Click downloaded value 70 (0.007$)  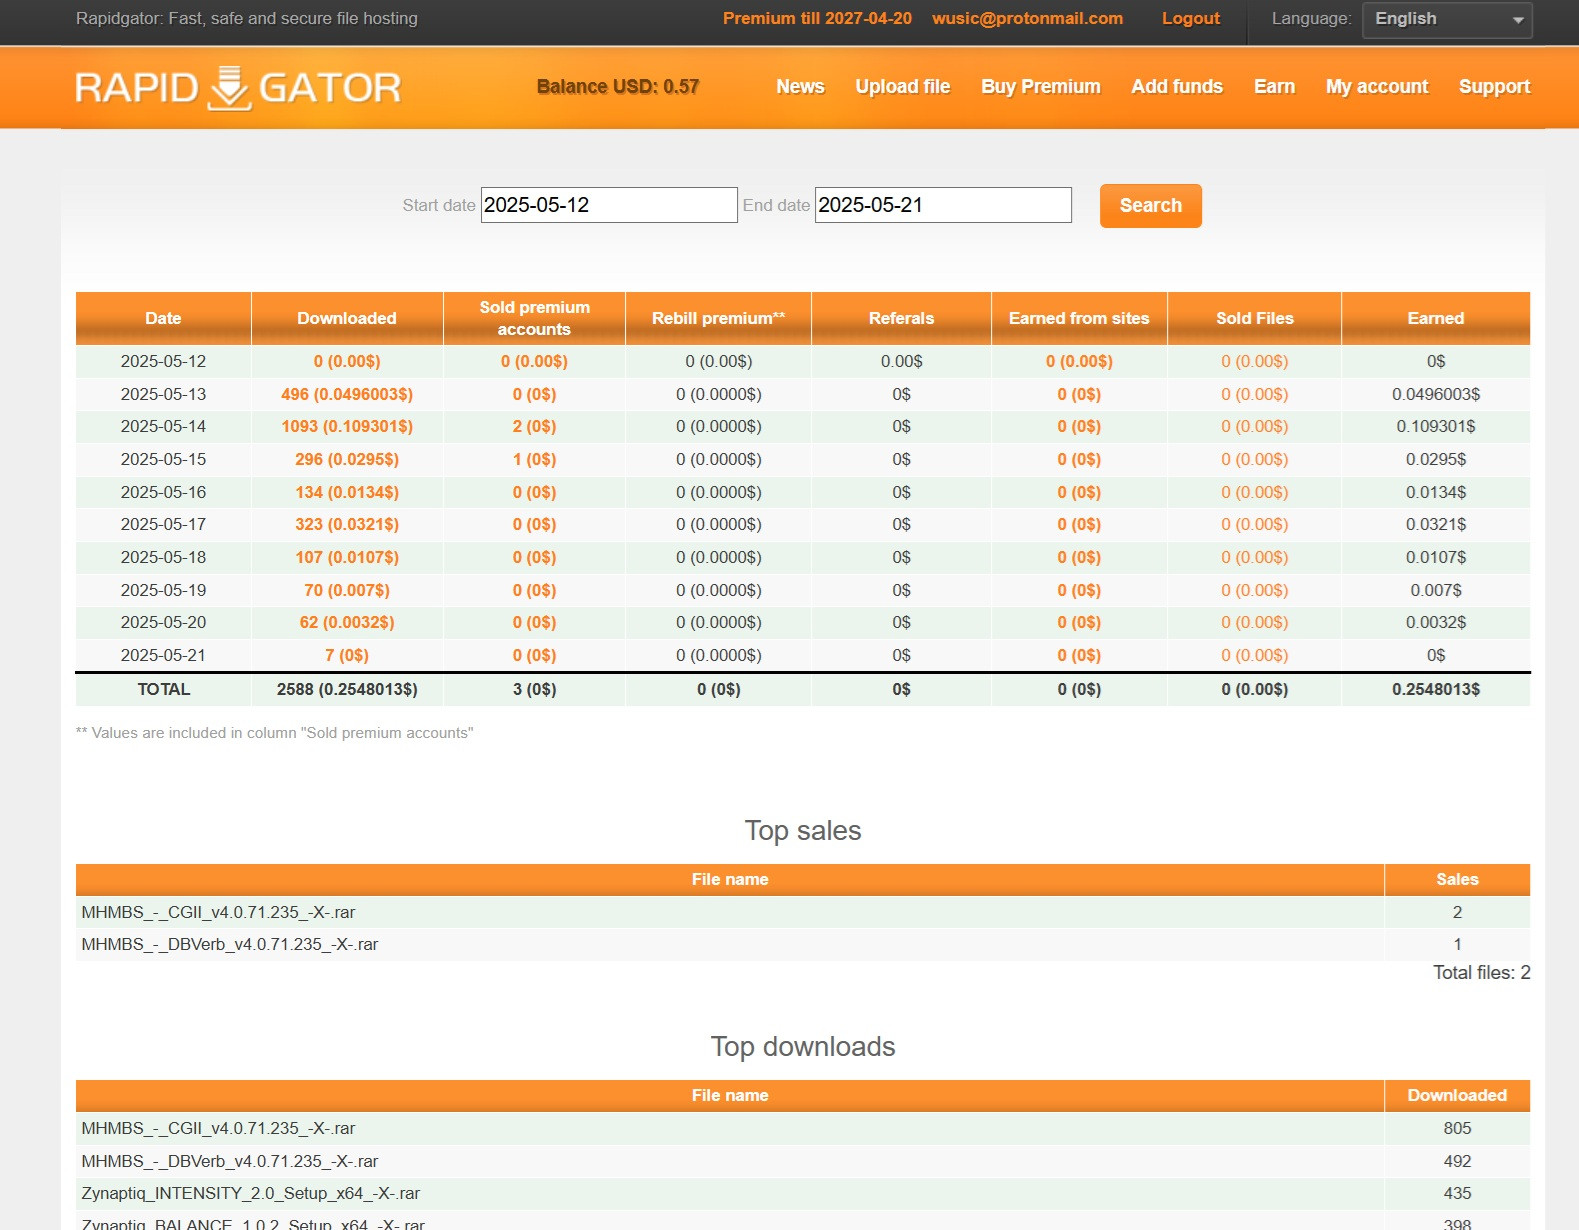(347, 590)
